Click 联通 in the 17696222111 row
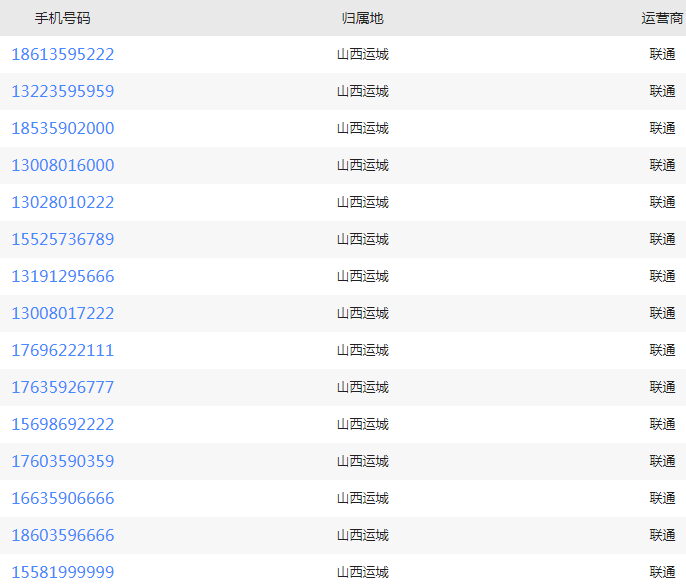Viewport: 686px width, 587px height. pos(662,350)
